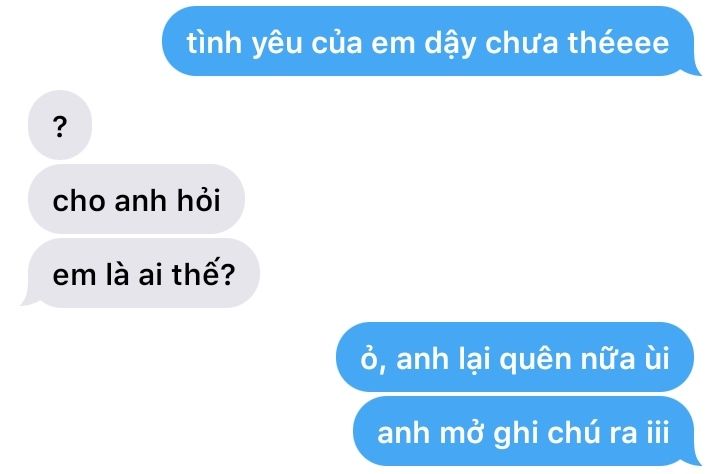This screenshot has width=720, height=474.
Task: Select the word "ùi" in the blue bubble
Action: (x=657, y=358)
